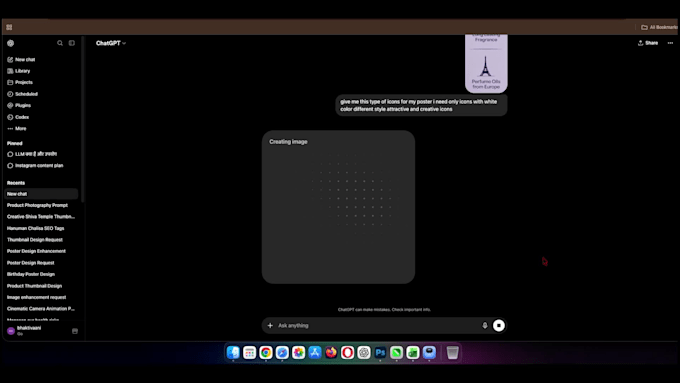Click the sidebar scrollbar

(x=82, y=119)
